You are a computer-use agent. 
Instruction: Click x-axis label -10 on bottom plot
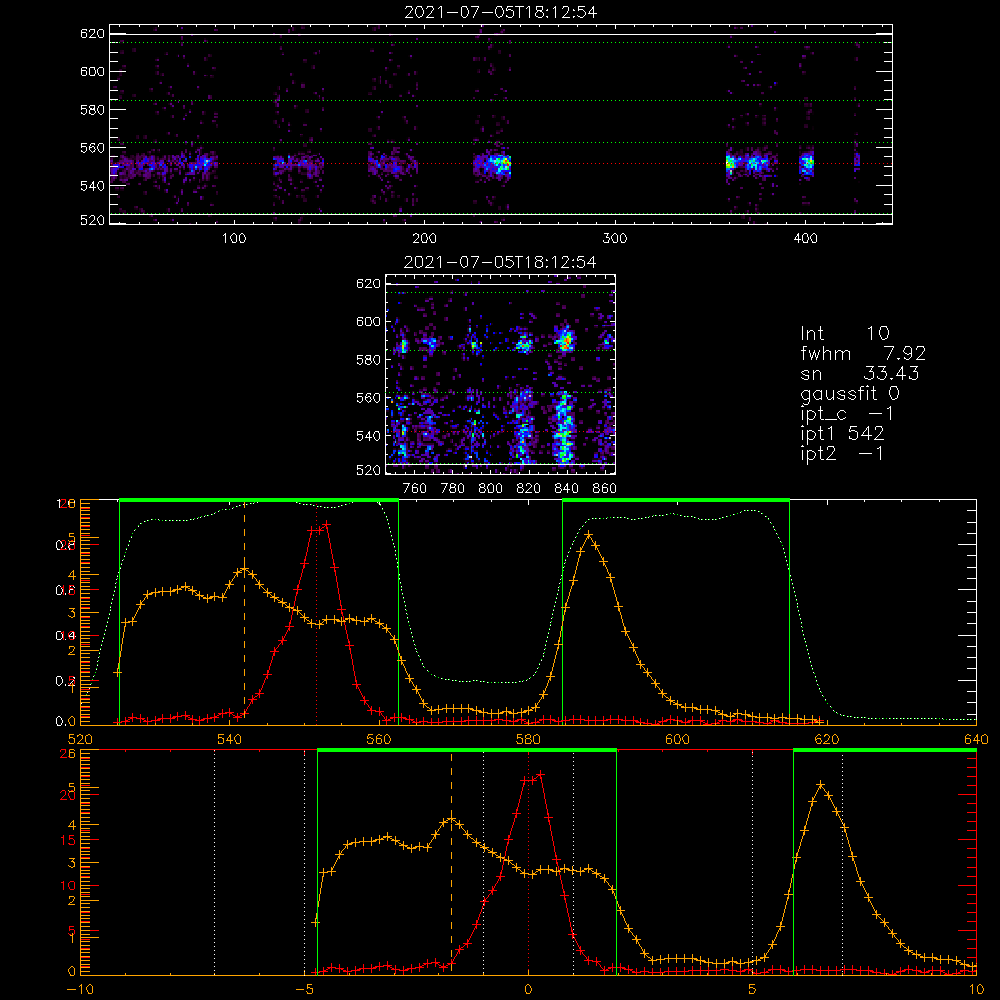(80, 990)
